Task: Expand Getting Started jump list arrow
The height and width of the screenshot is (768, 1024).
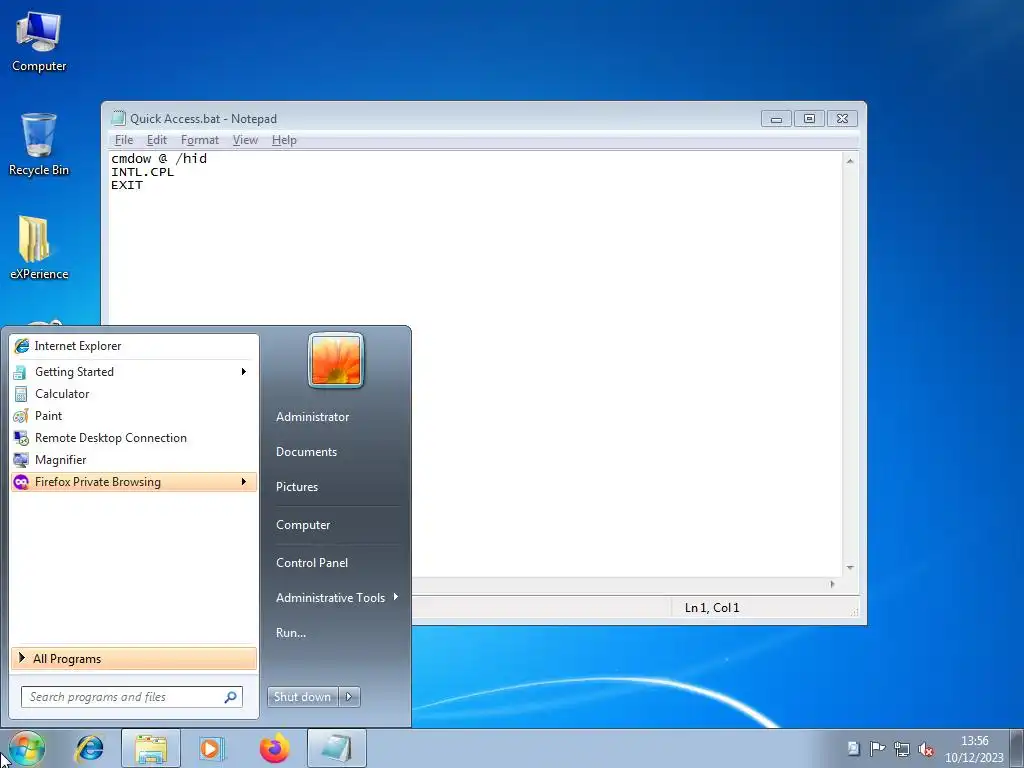Action: tap(244, 372)
